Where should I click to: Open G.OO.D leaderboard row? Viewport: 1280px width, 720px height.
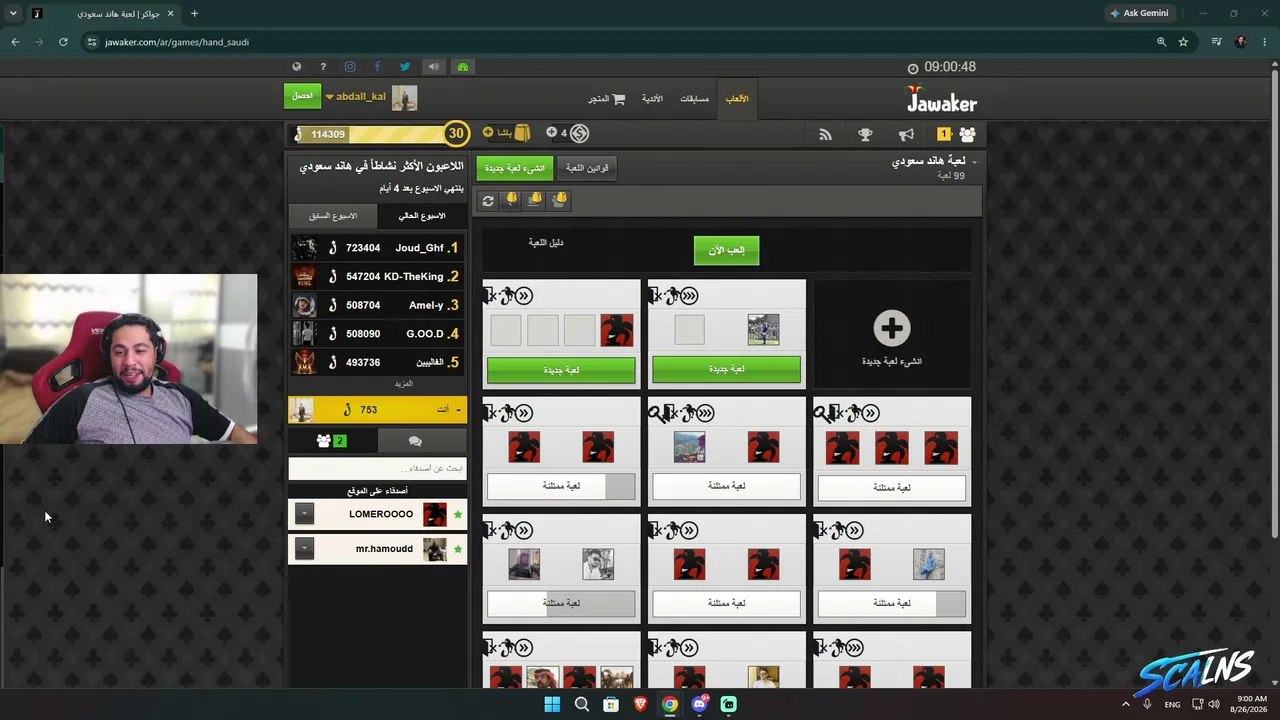tap(377, 334)
